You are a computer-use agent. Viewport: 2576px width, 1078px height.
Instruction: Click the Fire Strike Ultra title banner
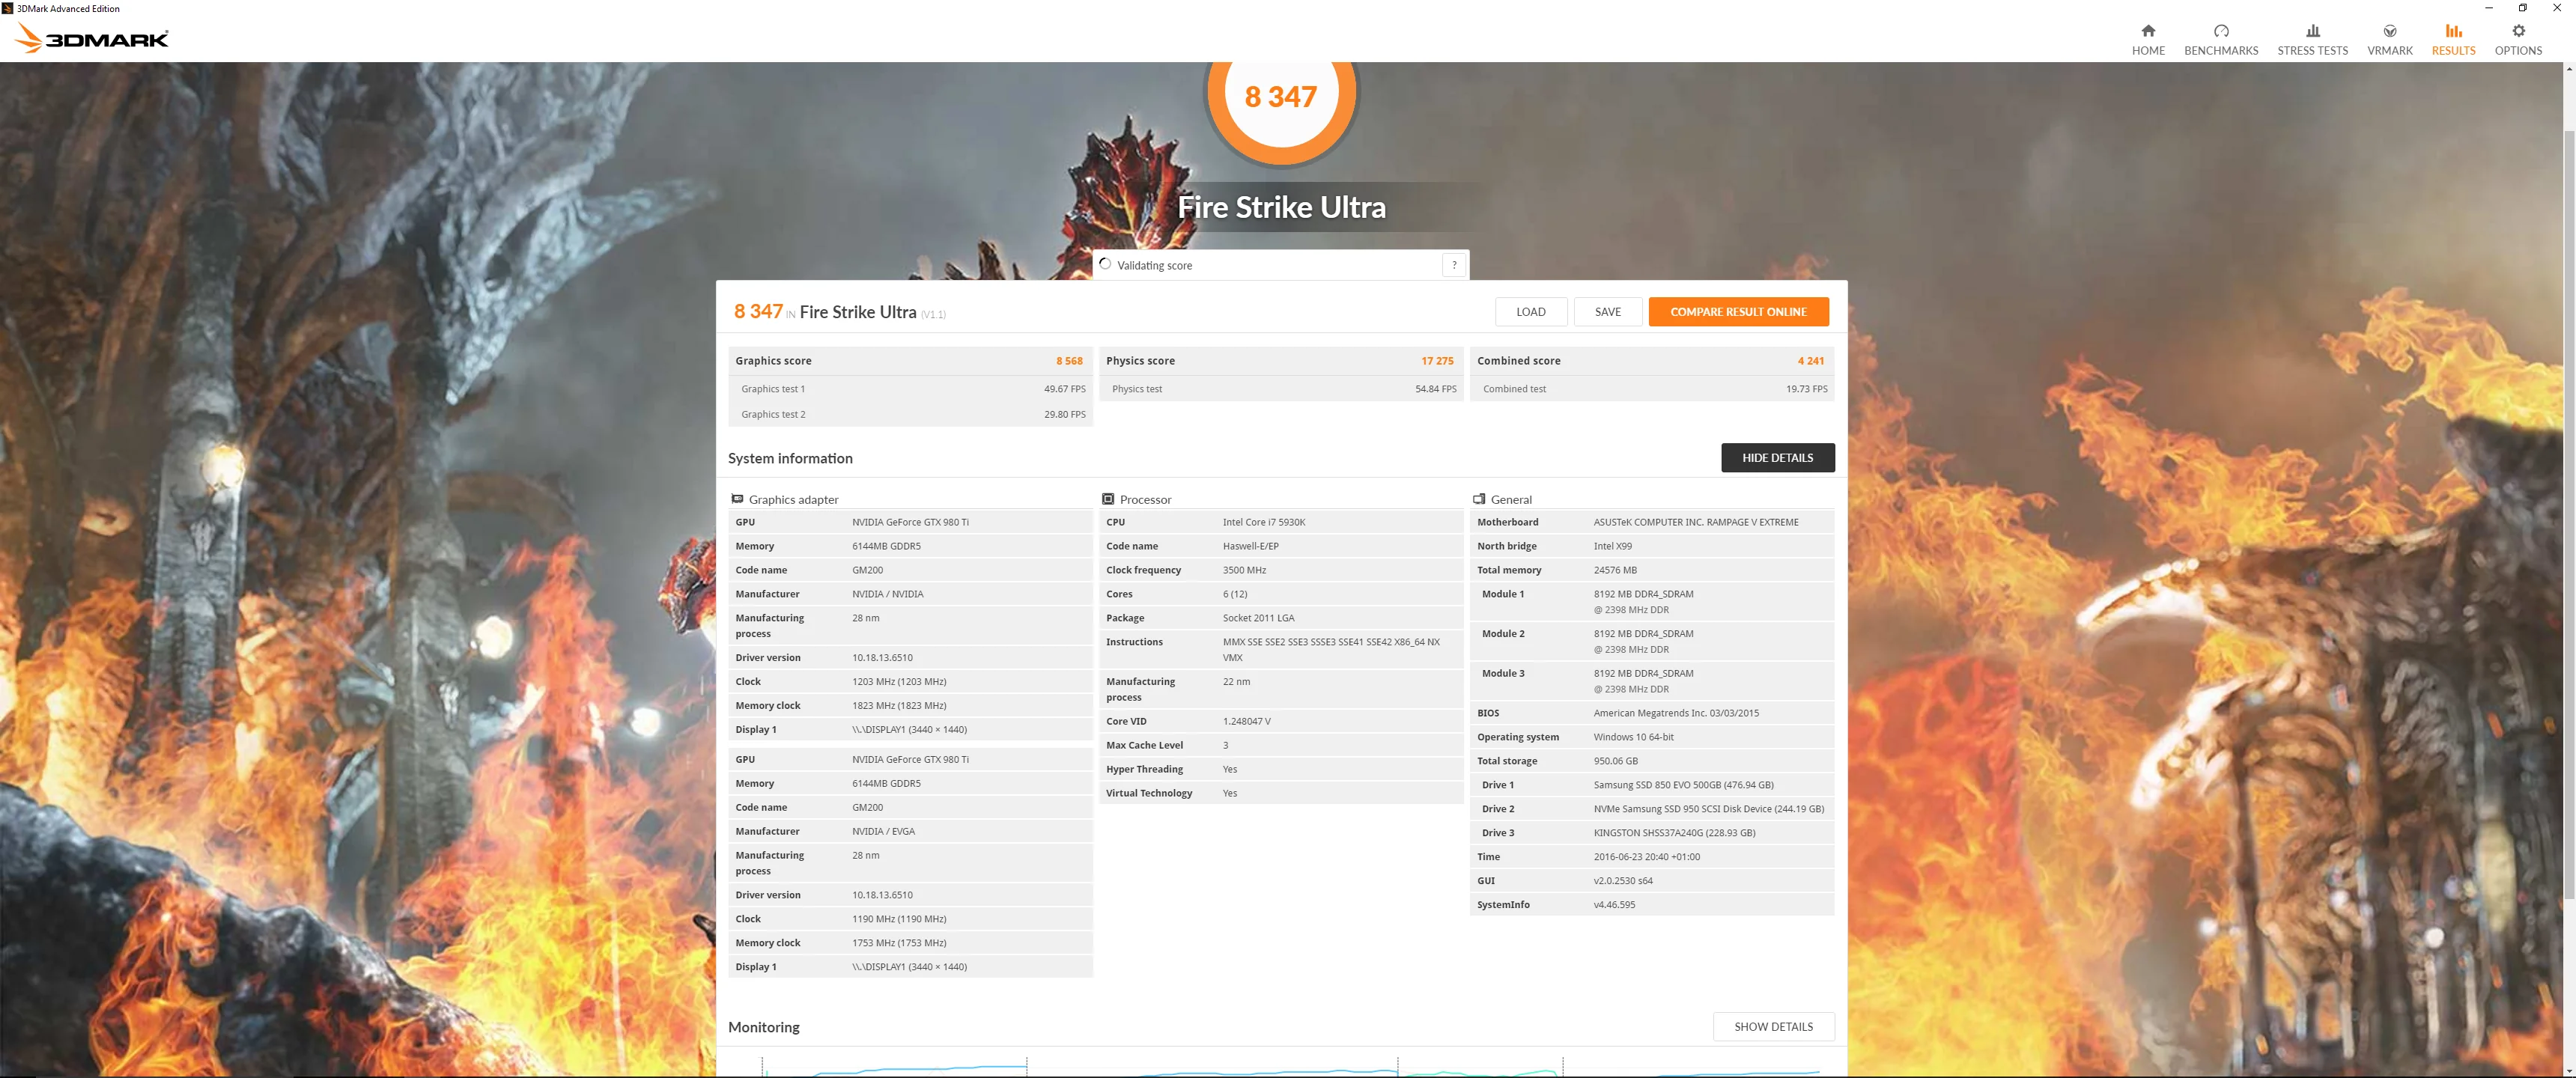pyautogui.click(x=1281, y=207)
